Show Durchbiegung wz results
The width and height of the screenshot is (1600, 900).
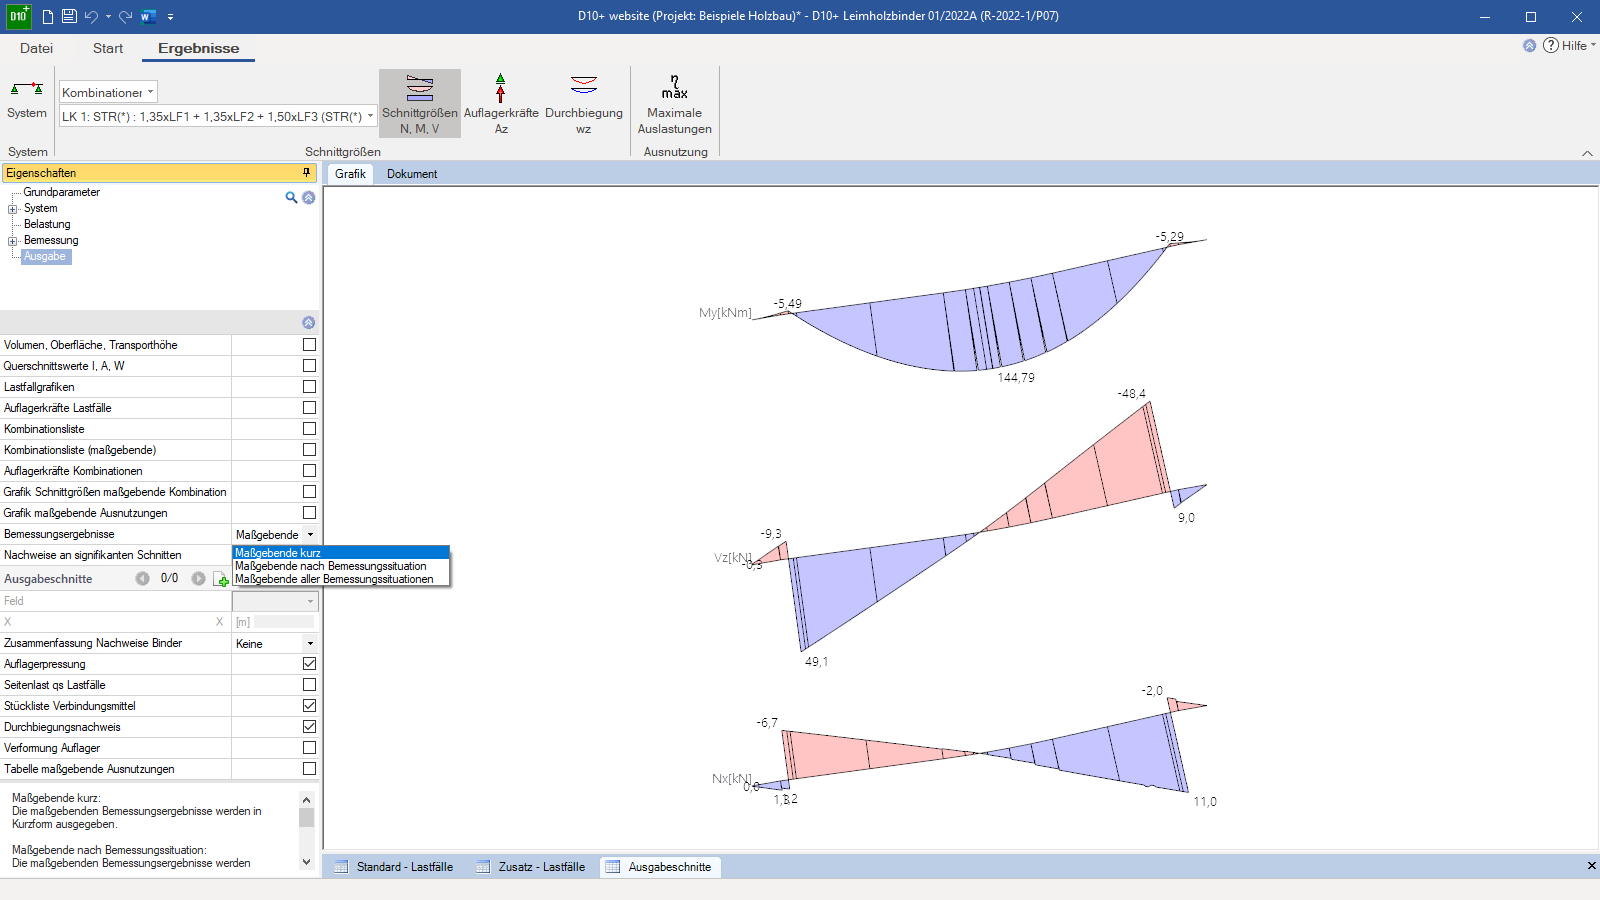coord(584,103)
